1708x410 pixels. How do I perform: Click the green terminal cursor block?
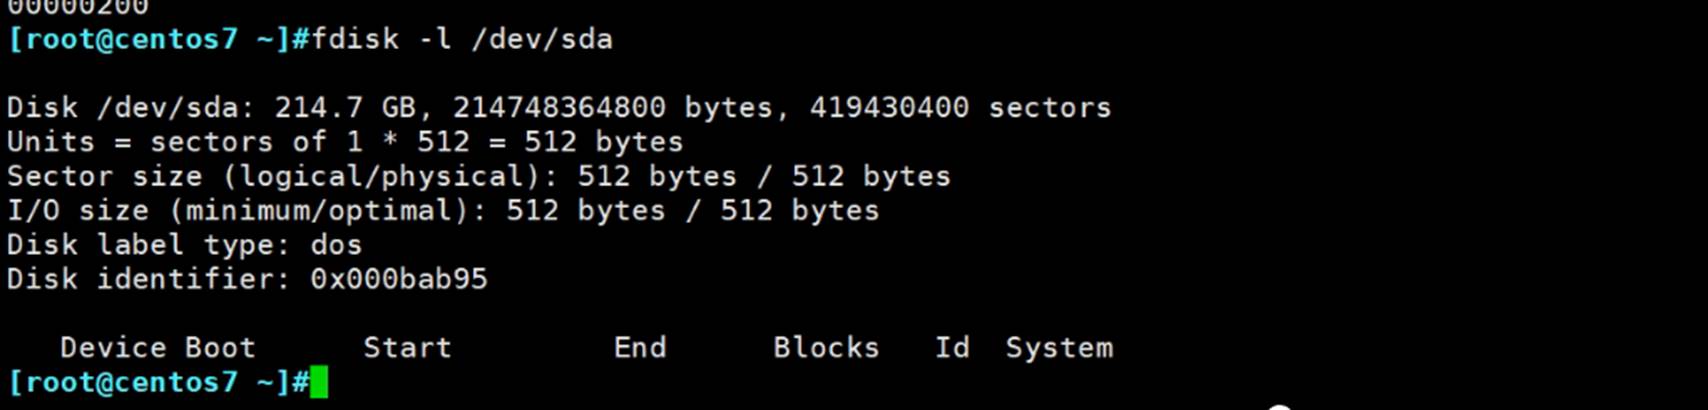pos(319,382)
